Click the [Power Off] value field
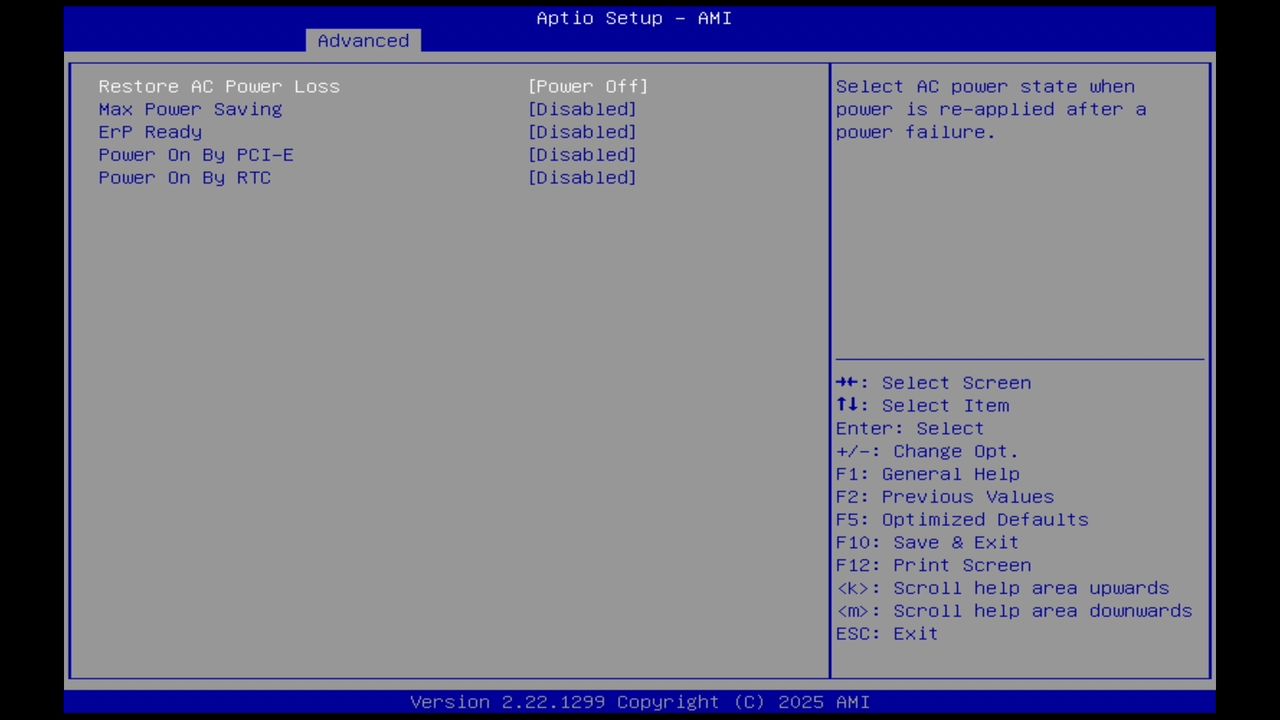The width and height of the screenshot is (1280, 720). (x=588, y=86)
